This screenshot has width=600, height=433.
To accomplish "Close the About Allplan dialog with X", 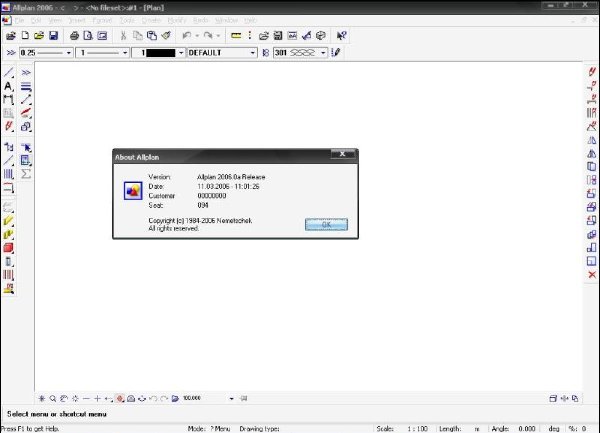I will 342,154.
